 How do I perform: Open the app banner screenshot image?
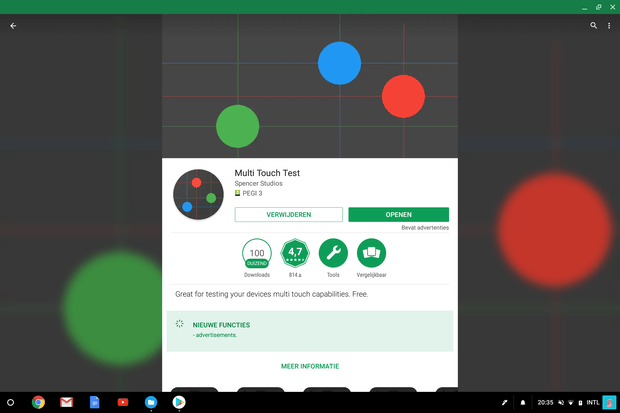[310, 86]
